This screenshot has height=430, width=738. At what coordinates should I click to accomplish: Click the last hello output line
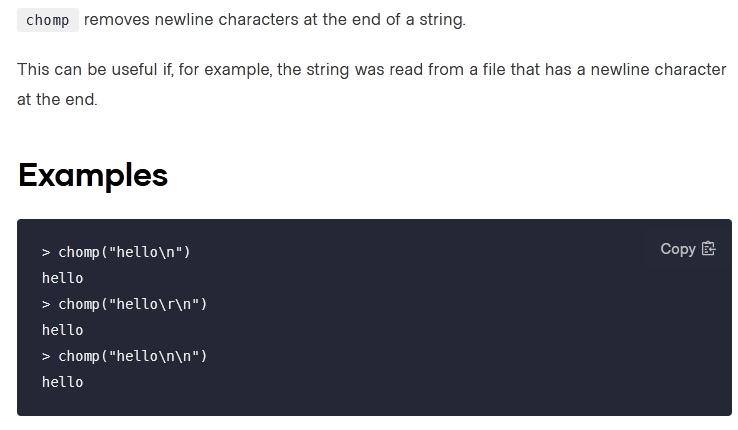pos(62,382)
